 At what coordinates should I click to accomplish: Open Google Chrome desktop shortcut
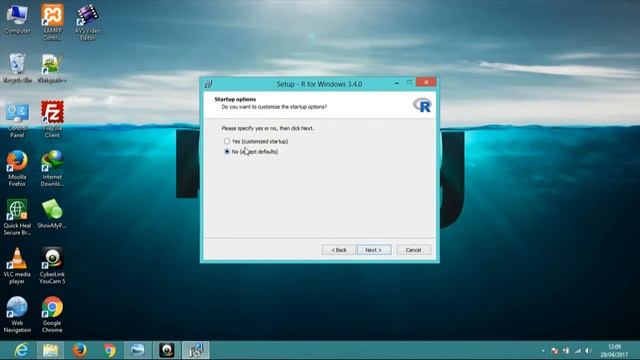tap(52, 314)
